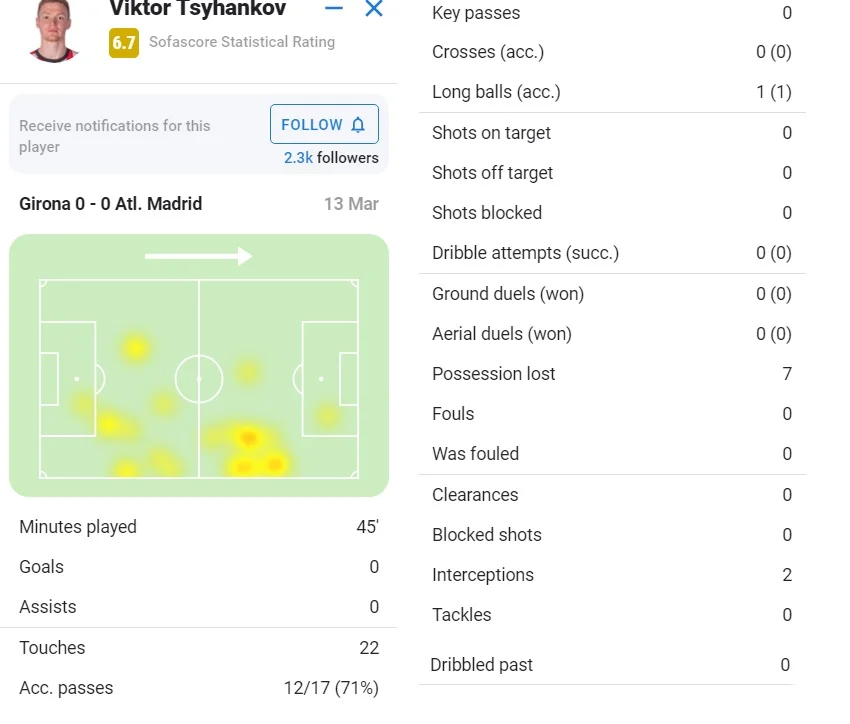Click the Dribbled past stat row
Viewport: 850px width, 724px height.
pyautogui.click(x=611, y=665)
